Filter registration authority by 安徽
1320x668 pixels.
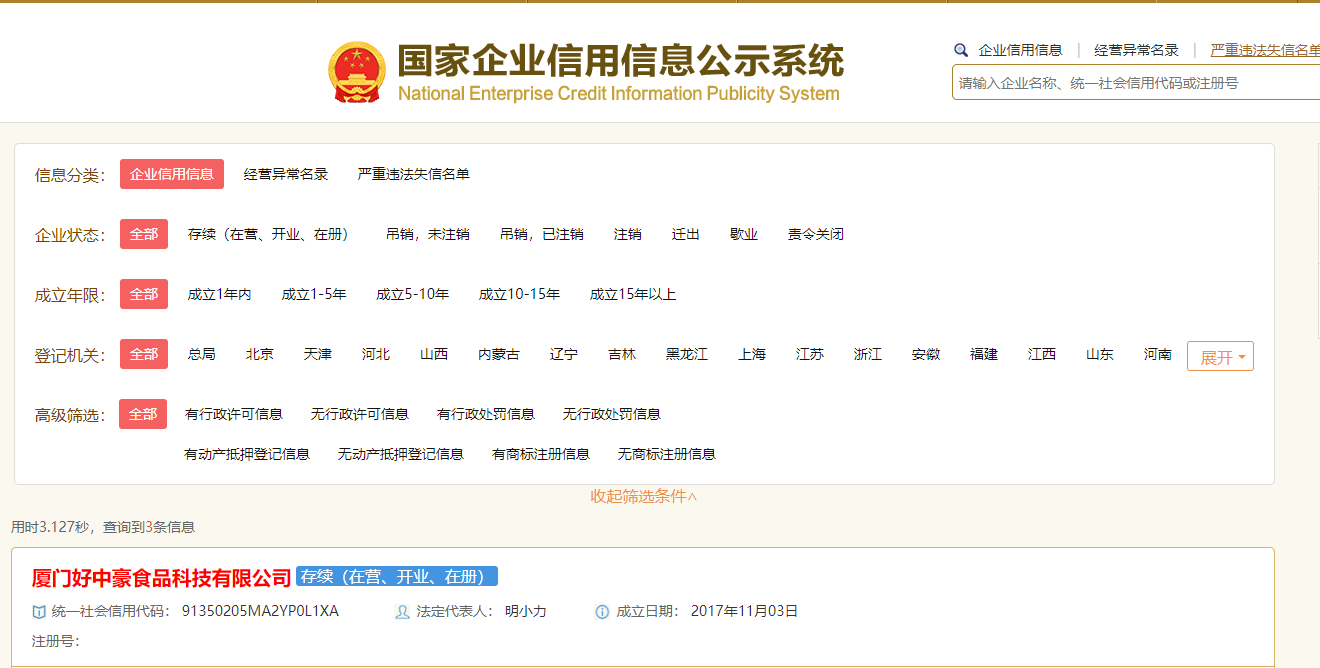click(926, 354)
